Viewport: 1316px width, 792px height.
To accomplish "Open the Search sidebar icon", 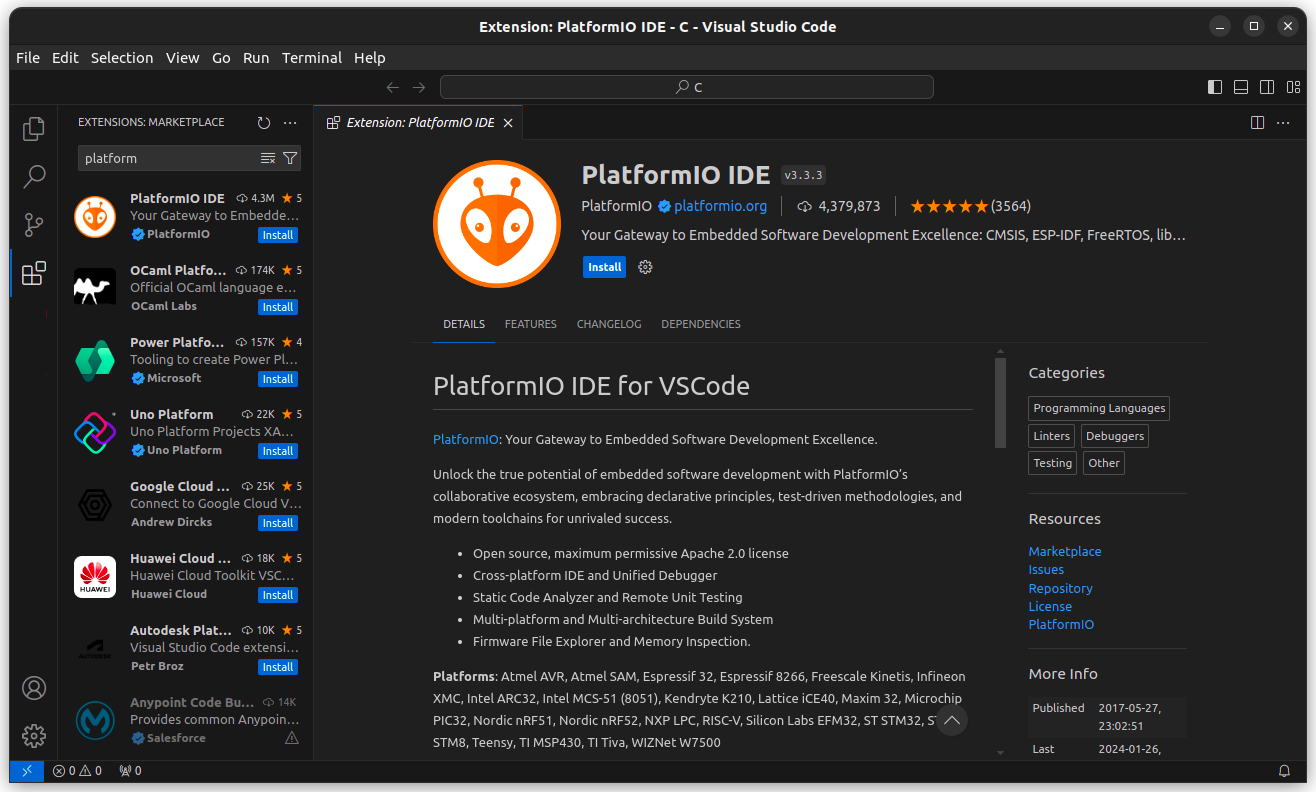I will click(x=33, y=176).
